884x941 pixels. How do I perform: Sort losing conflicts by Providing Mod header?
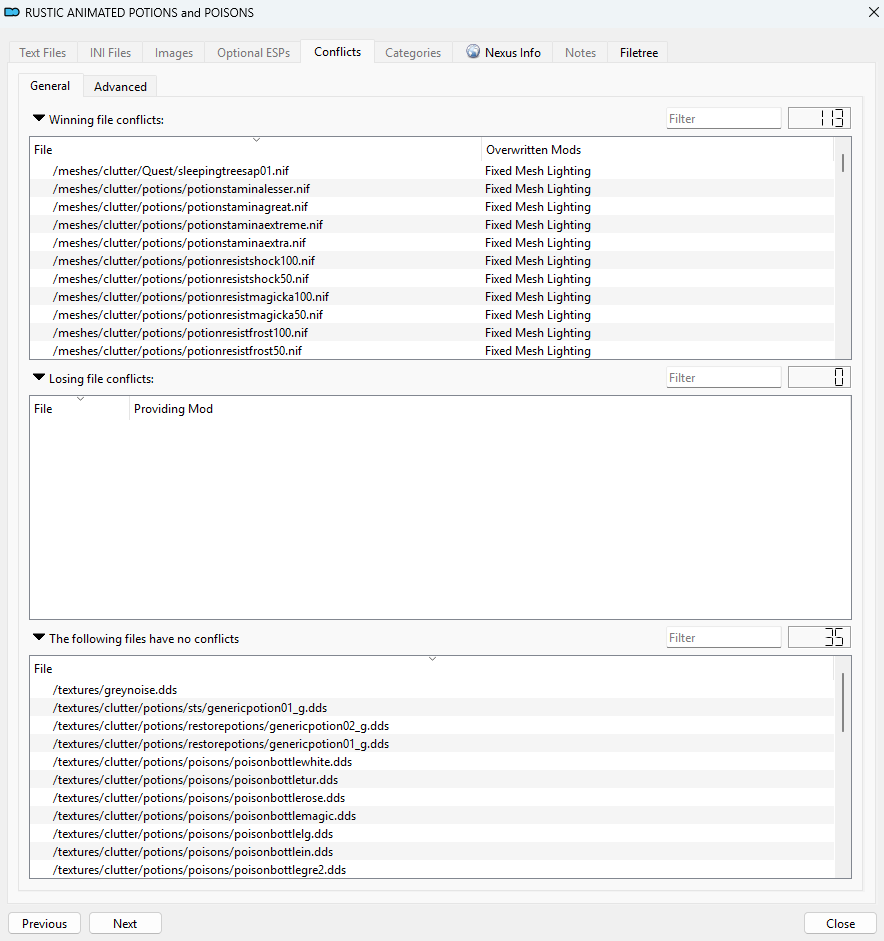173,409
